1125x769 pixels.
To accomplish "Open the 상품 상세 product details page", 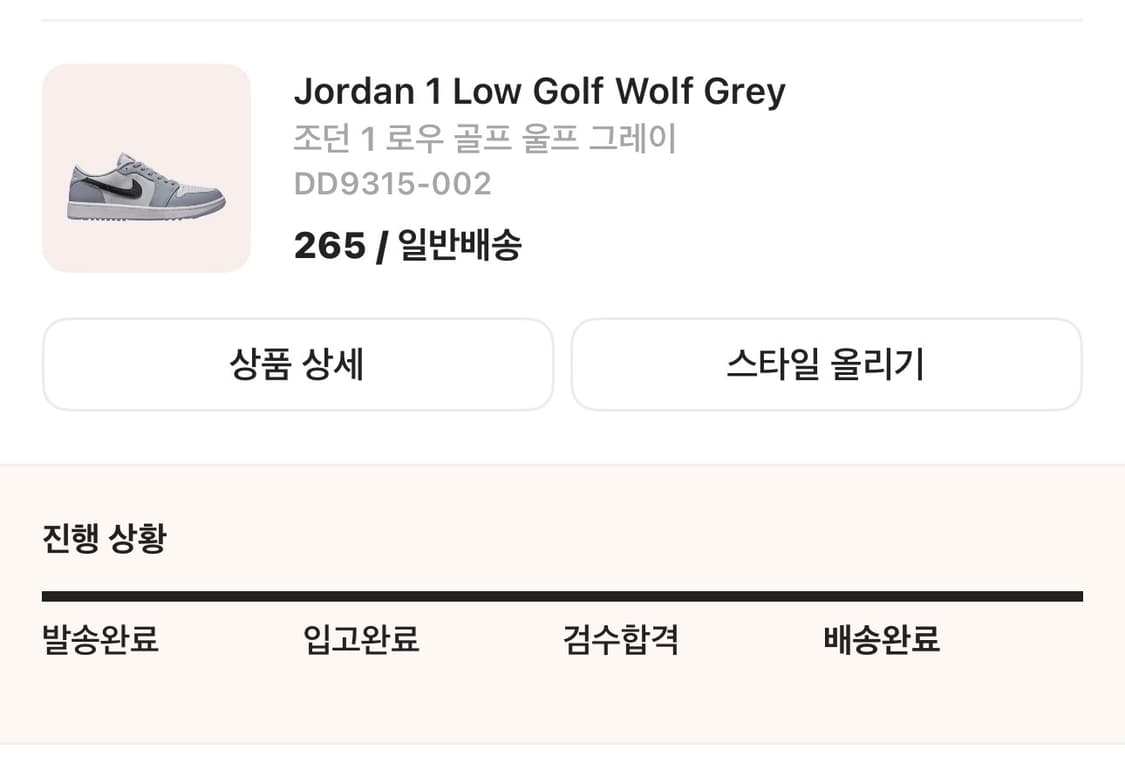I will tap(297, 364).
